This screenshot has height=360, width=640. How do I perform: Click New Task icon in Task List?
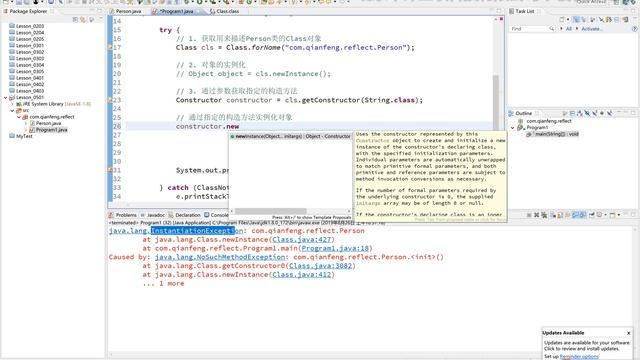562,19
